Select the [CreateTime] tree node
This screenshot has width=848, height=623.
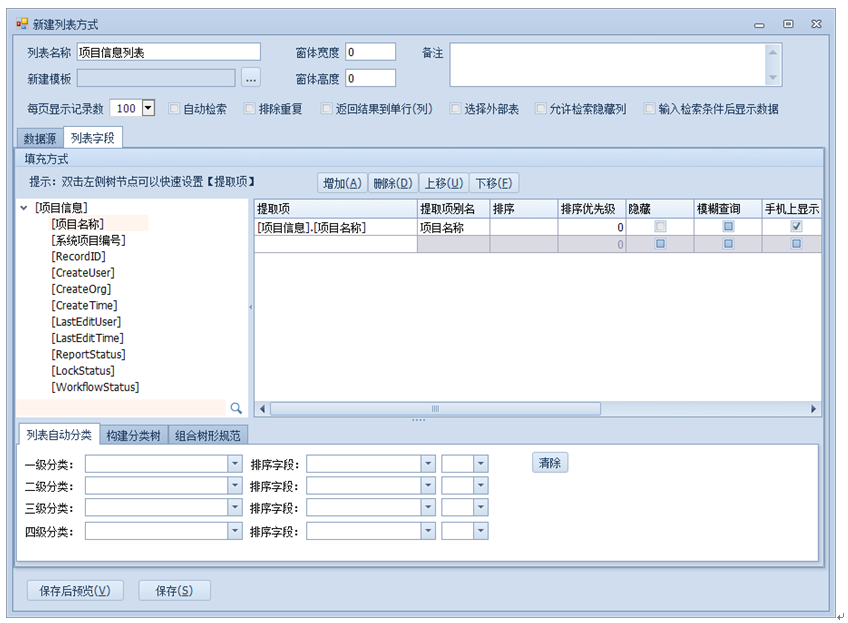point(84,305)
